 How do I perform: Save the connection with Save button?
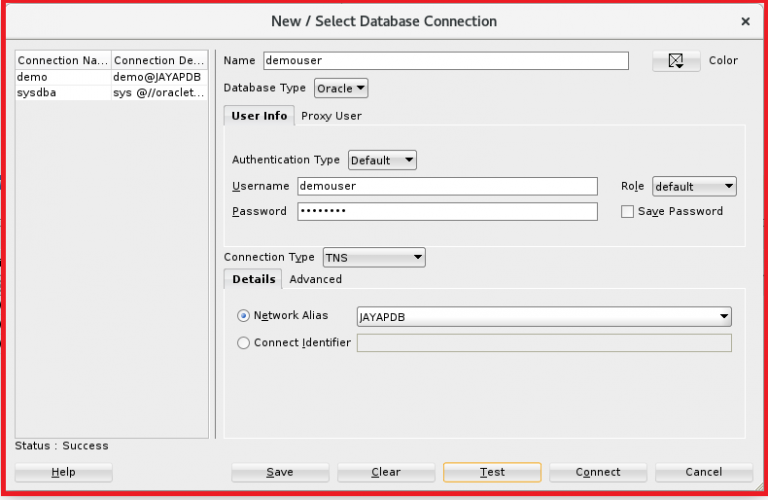click(x=280, y=472)
